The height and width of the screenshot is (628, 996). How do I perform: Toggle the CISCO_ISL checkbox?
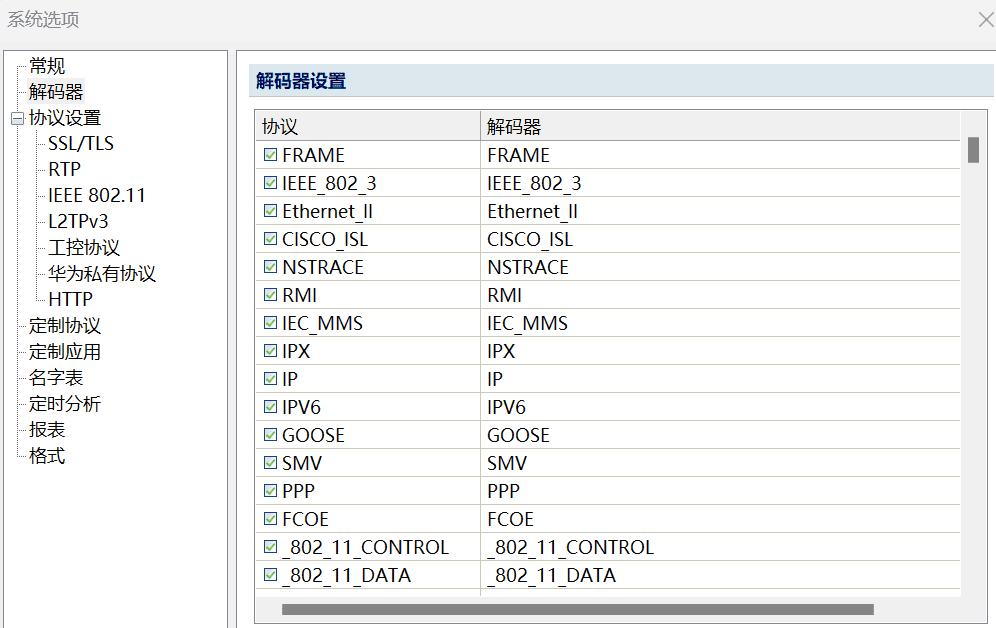270,239
